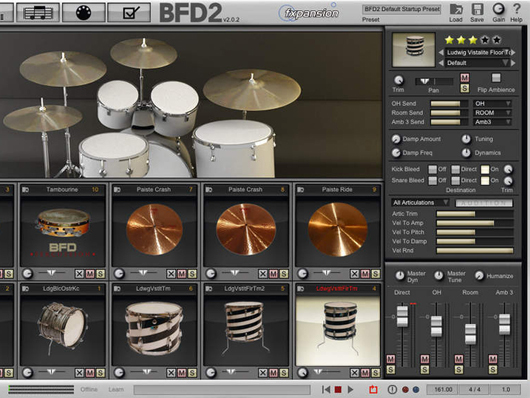This screenshot has width=530, height=398.
Task: Go to the previous kit piece before Ludwig Vistalite
Action: click(x=441, y=52)
